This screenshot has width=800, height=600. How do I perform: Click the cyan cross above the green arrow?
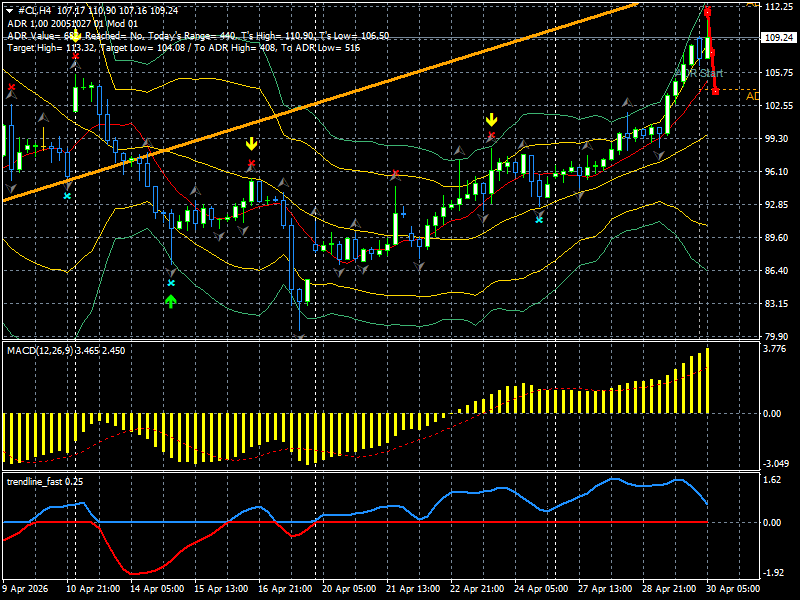(x=171, y=283)
